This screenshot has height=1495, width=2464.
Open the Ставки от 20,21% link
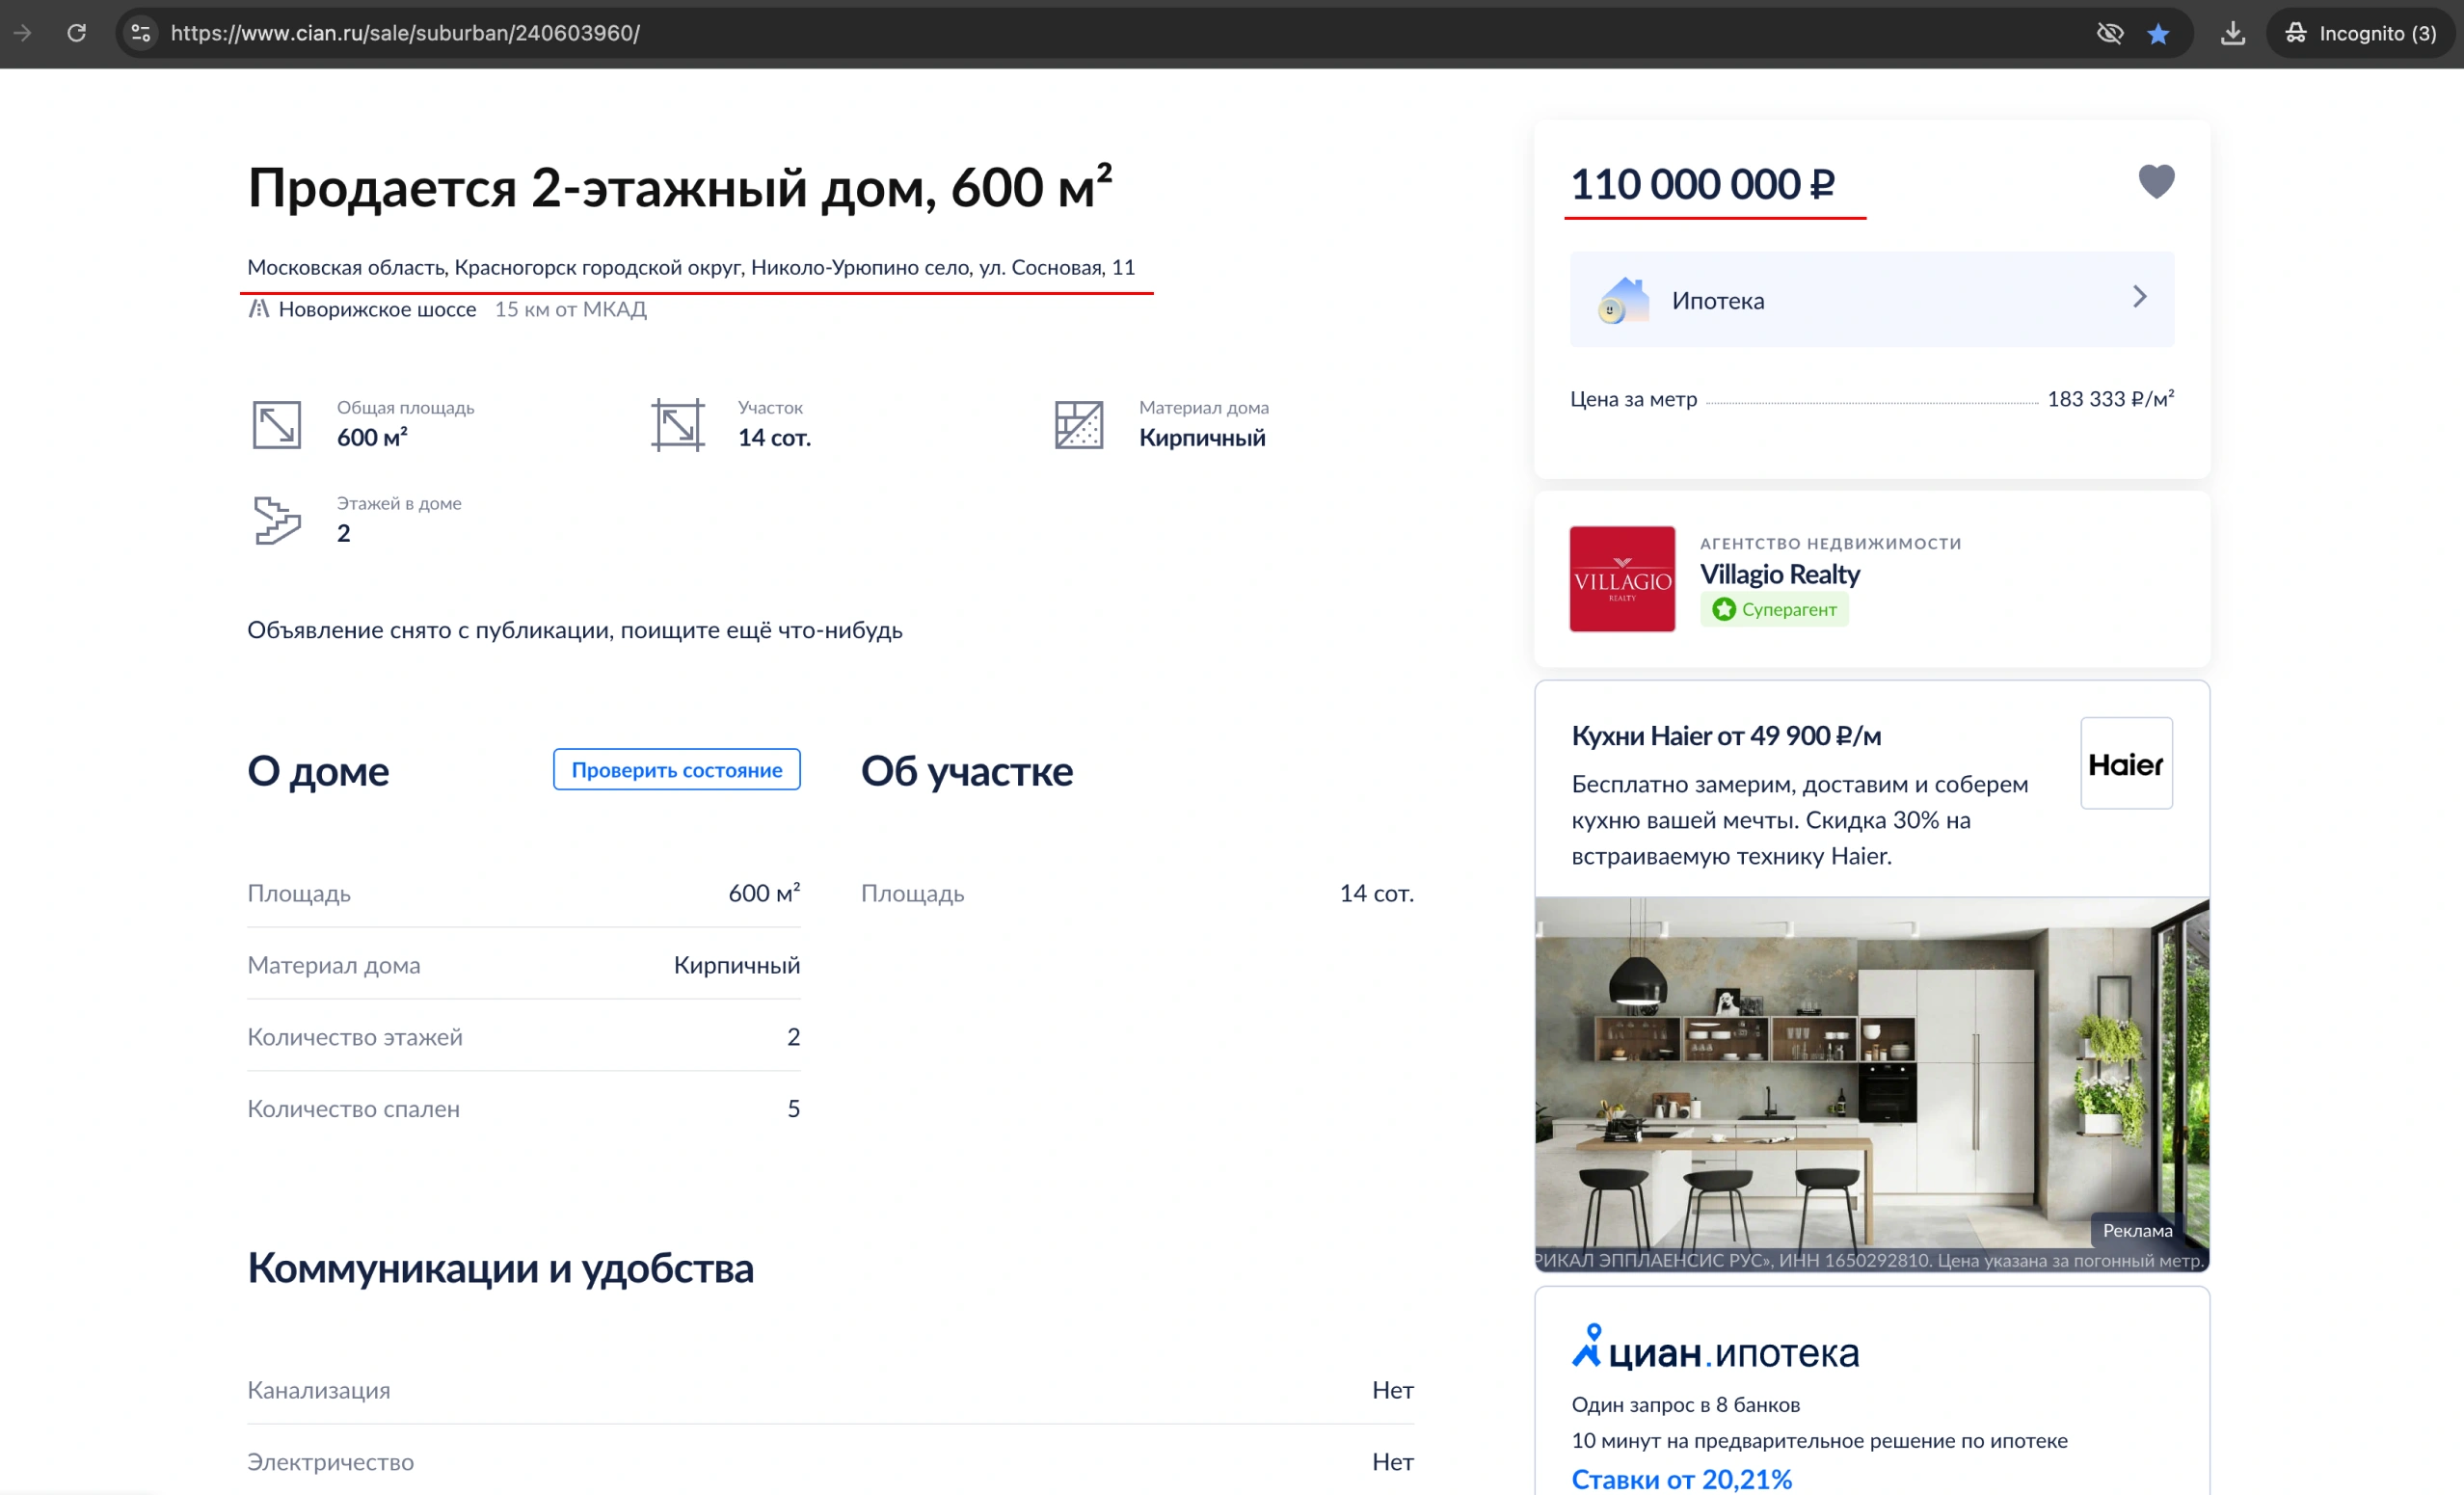click(1682, 1479)
